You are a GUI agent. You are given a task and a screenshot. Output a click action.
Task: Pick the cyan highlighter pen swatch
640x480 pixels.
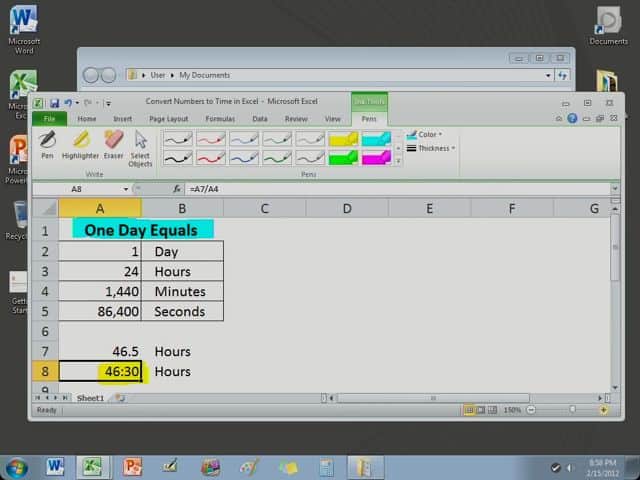pyautogui.click(x=376, y=139)
